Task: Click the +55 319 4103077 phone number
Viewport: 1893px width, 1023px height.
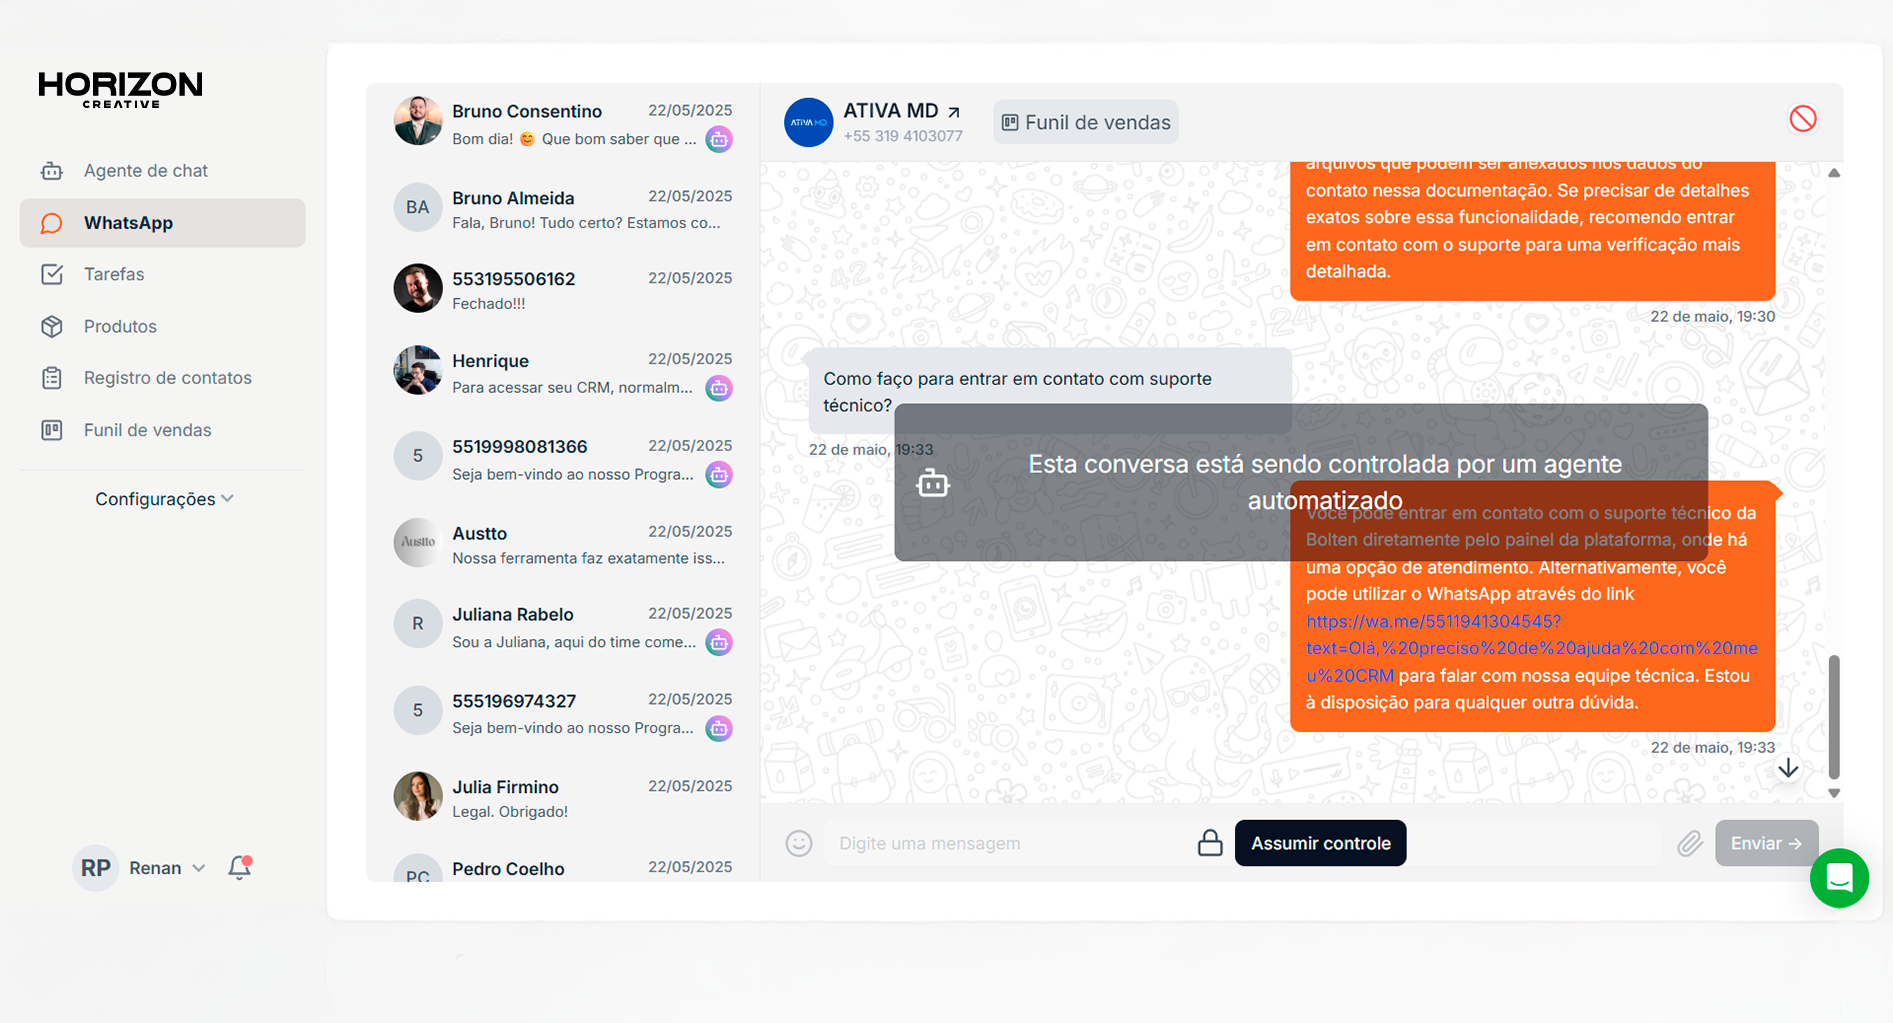Action: 903,136
